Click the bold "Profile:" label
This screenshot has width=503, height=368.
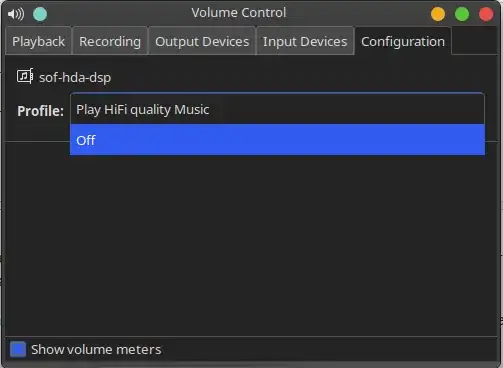40,111
